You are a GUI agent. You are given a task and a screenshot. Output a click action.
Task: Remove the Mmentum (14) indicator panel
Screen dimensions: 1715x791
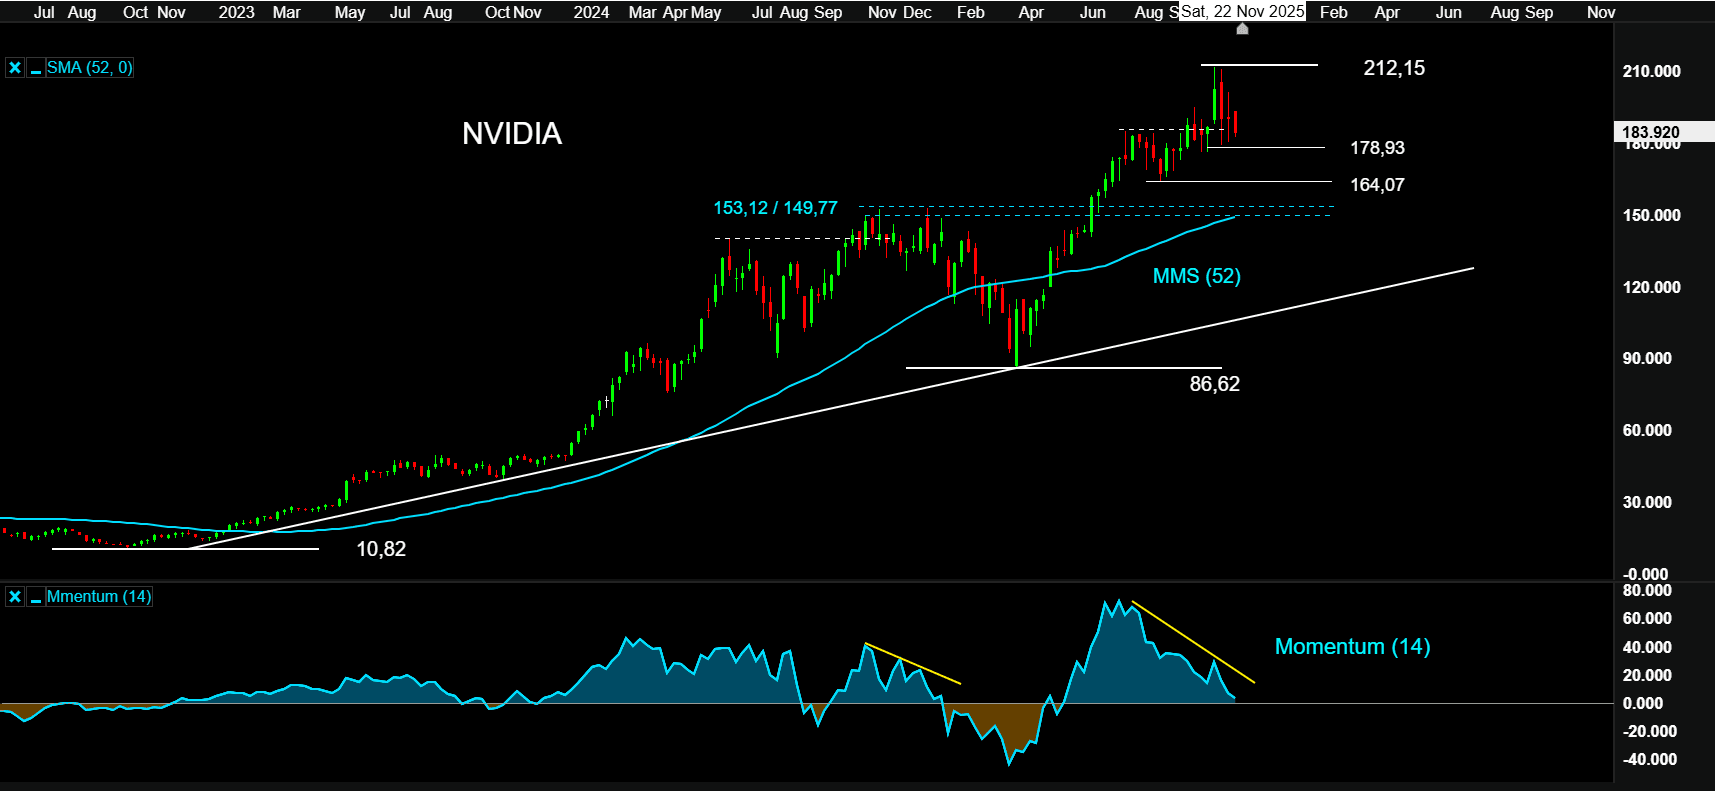pyautogui.click(x=15, y=597)
